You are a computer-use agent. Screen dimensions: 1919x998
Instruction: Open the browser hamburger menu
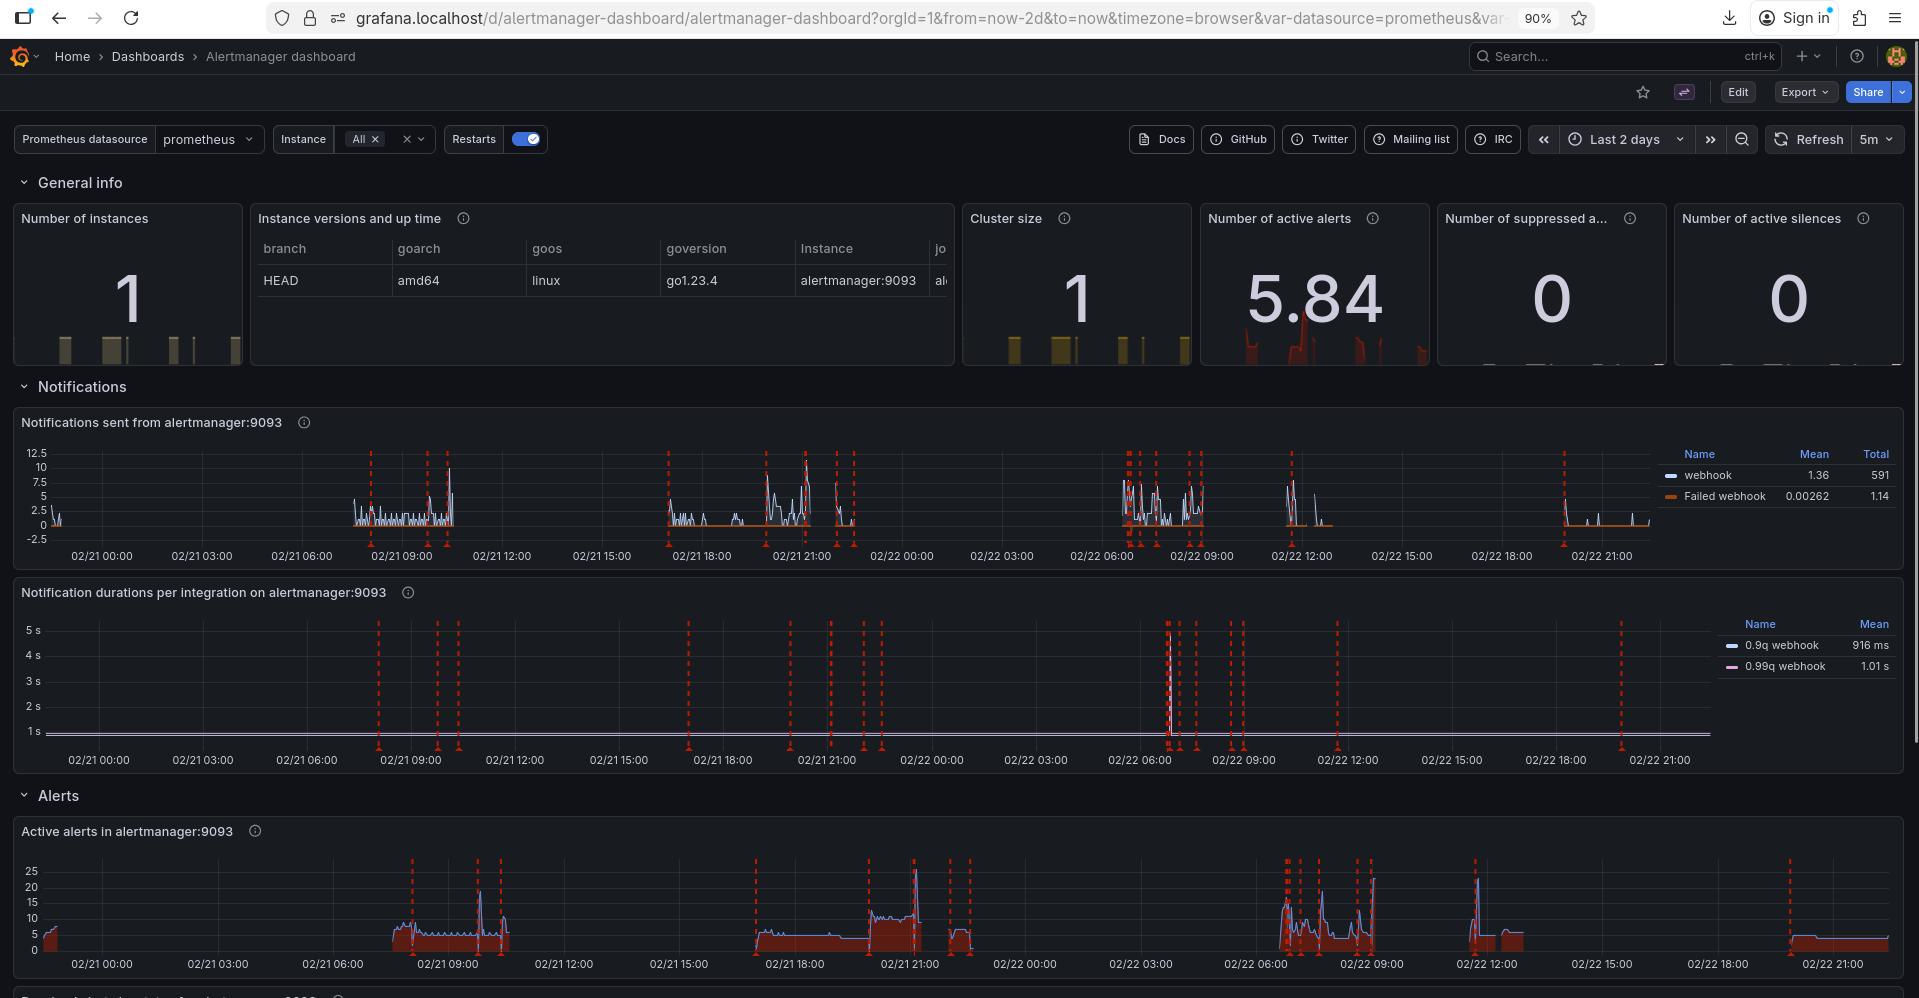[1895, 18]
